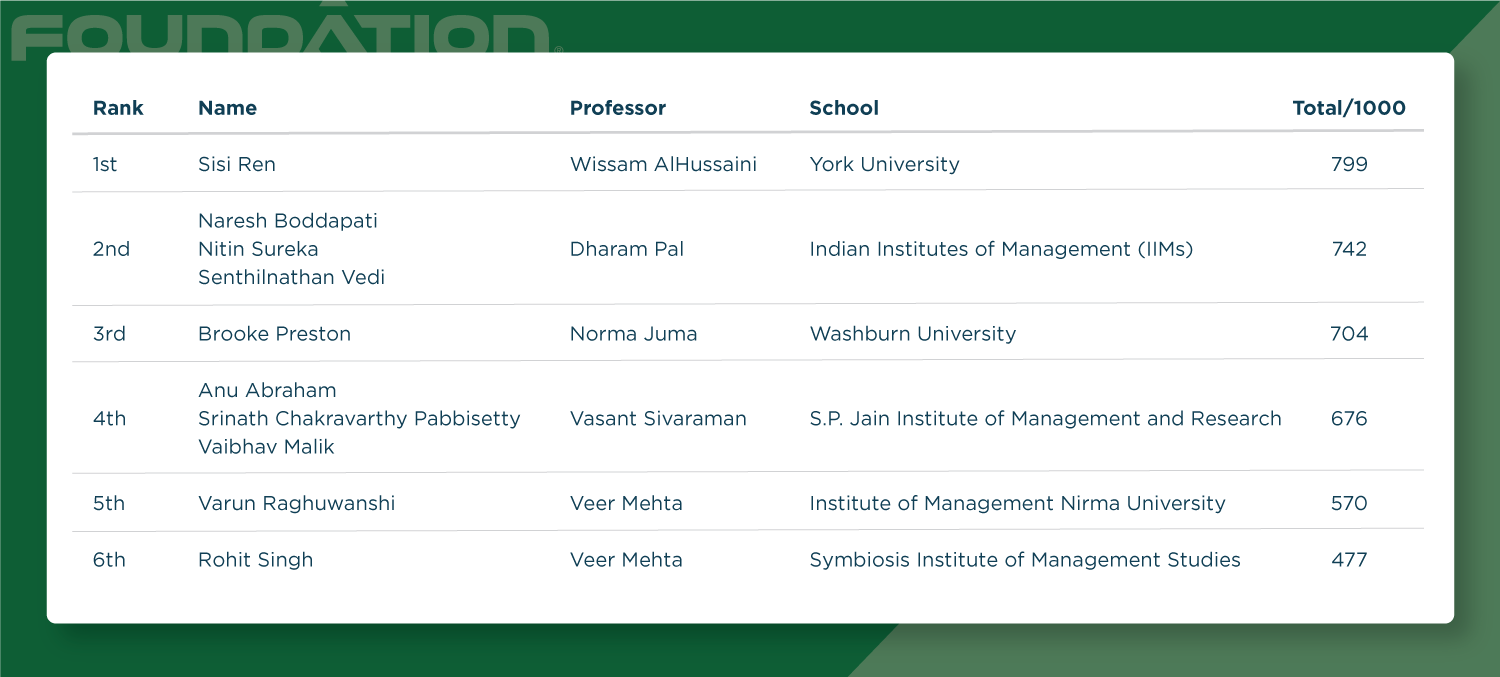Click the 799 total score
1500x677 pixels.
click(x=1348, y=164)
